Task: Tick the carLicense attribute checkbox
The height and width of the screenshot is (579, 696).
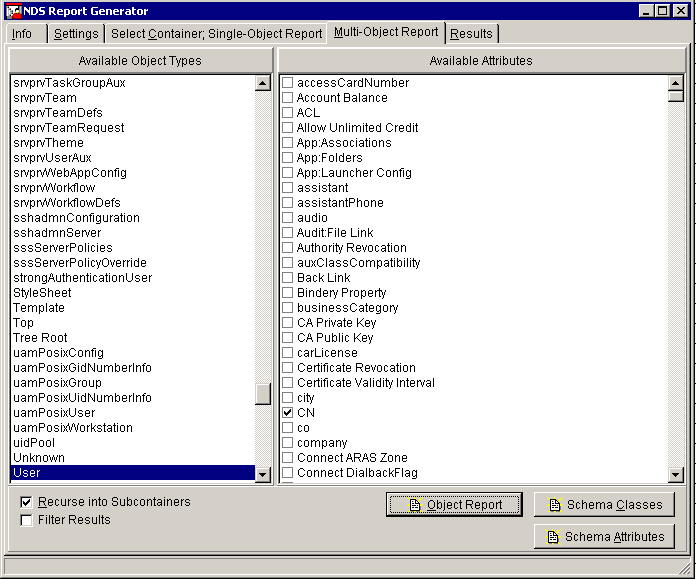Action: point(288,353)
